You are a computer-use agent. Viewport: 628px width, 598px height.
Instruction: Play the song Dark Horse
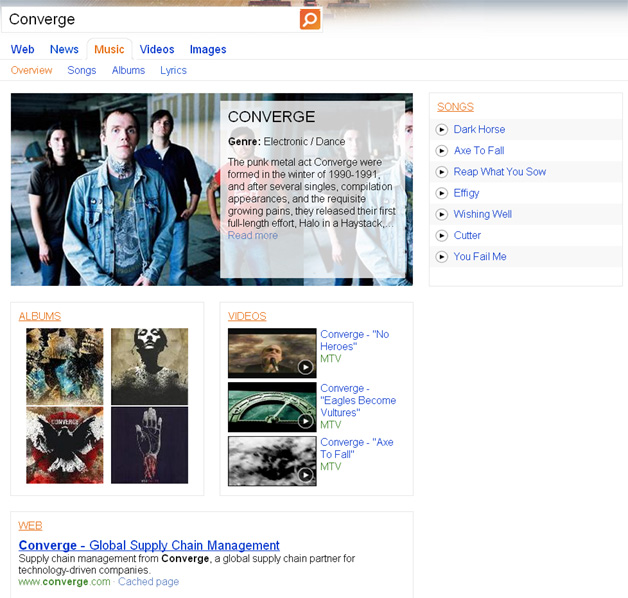(x=441, y=130)
